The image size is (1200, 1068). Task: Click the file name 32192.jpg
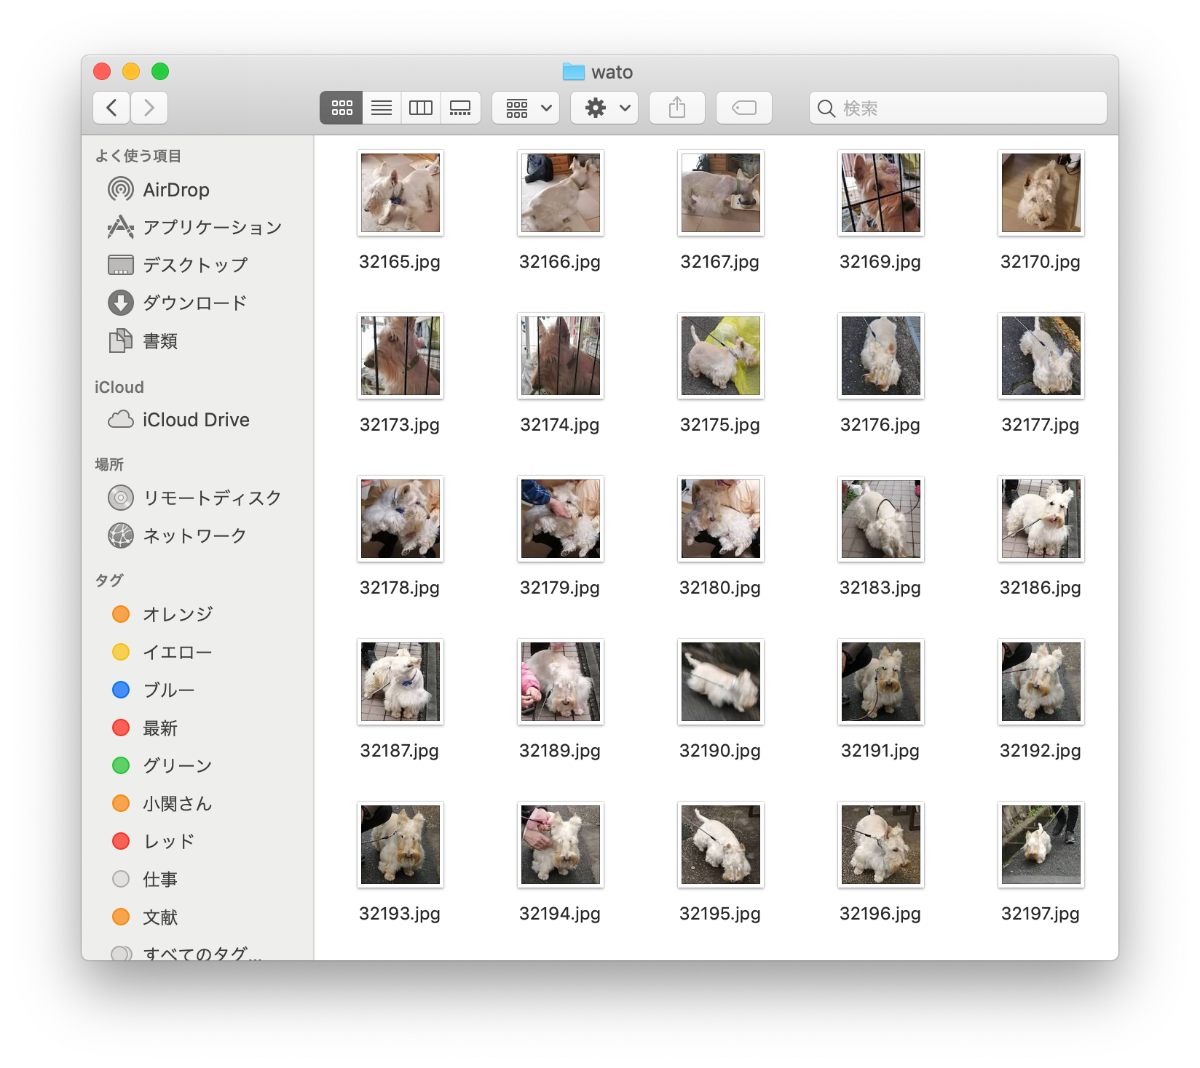1041,751
